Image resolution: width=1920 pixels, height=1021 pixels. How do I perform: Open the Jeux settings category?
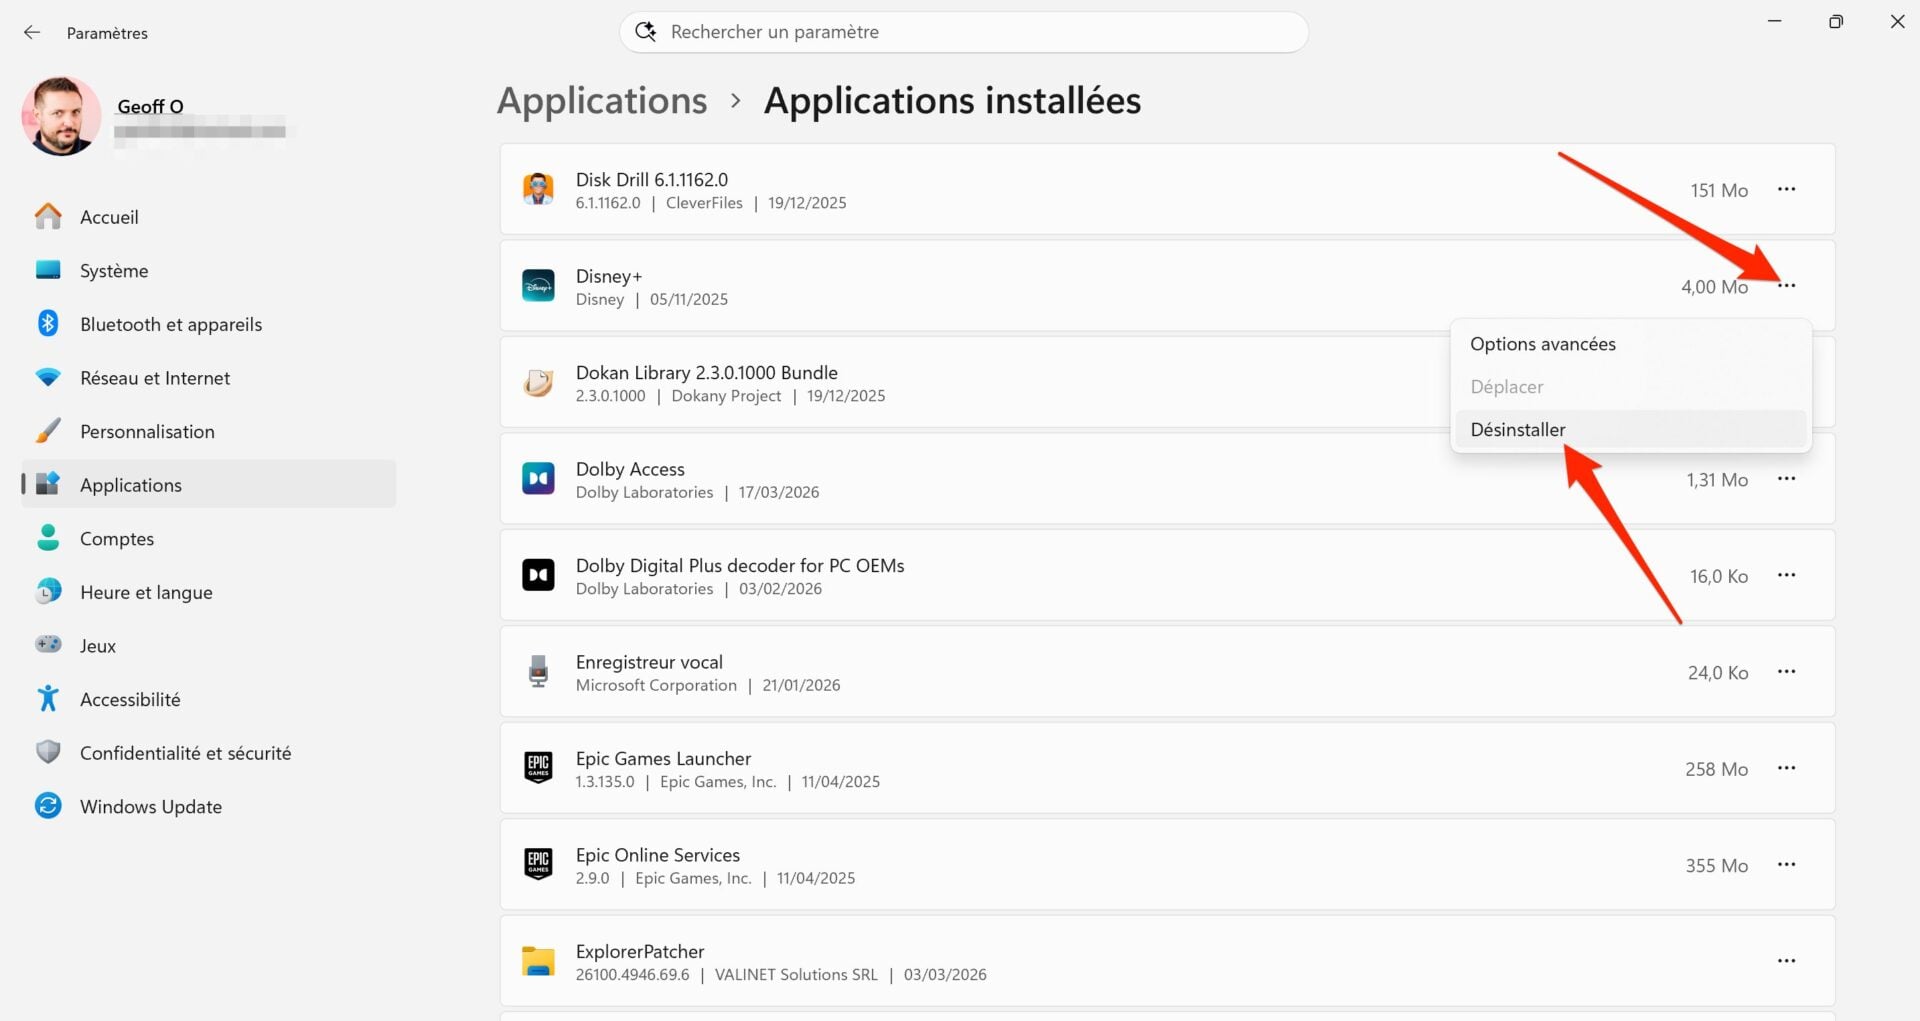97,645
